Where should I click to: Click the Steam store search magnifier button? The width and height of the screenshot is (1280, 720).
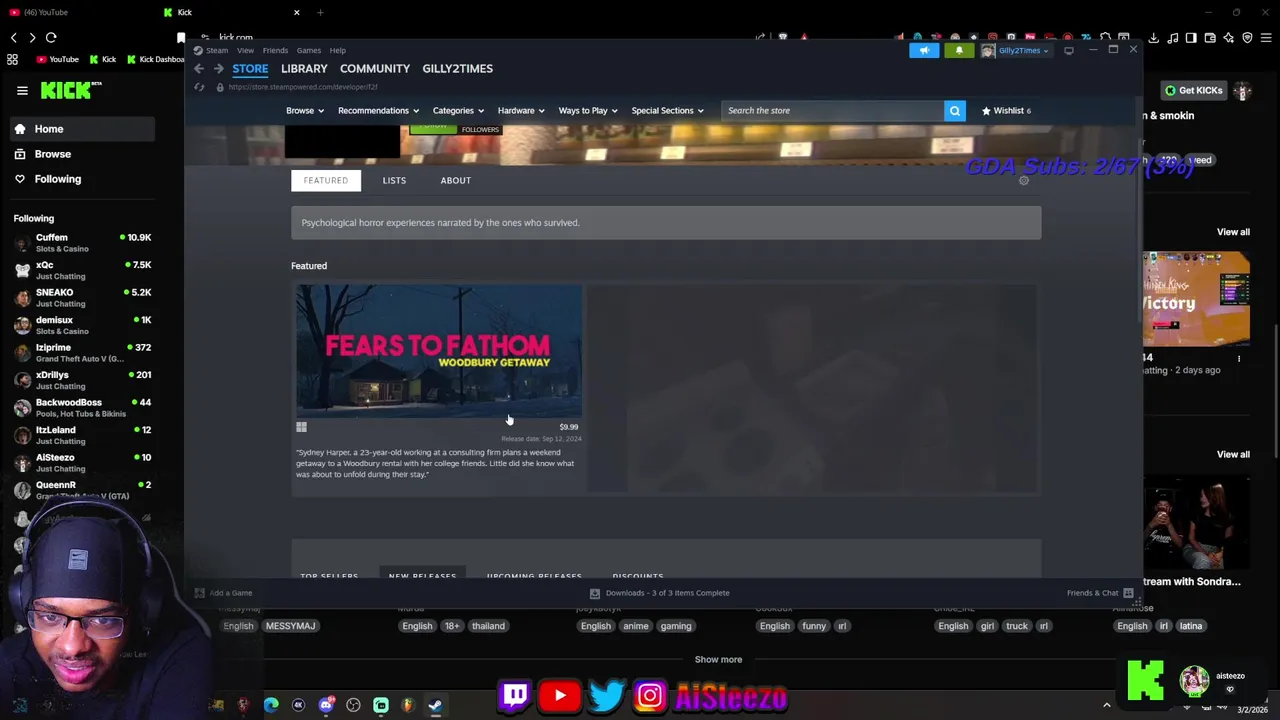click(x=955, y=110)
